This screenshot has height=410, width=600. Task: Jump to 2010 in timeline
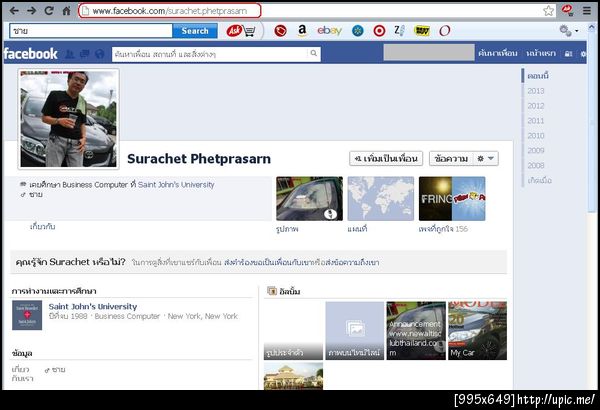click(x=536, y=136)
